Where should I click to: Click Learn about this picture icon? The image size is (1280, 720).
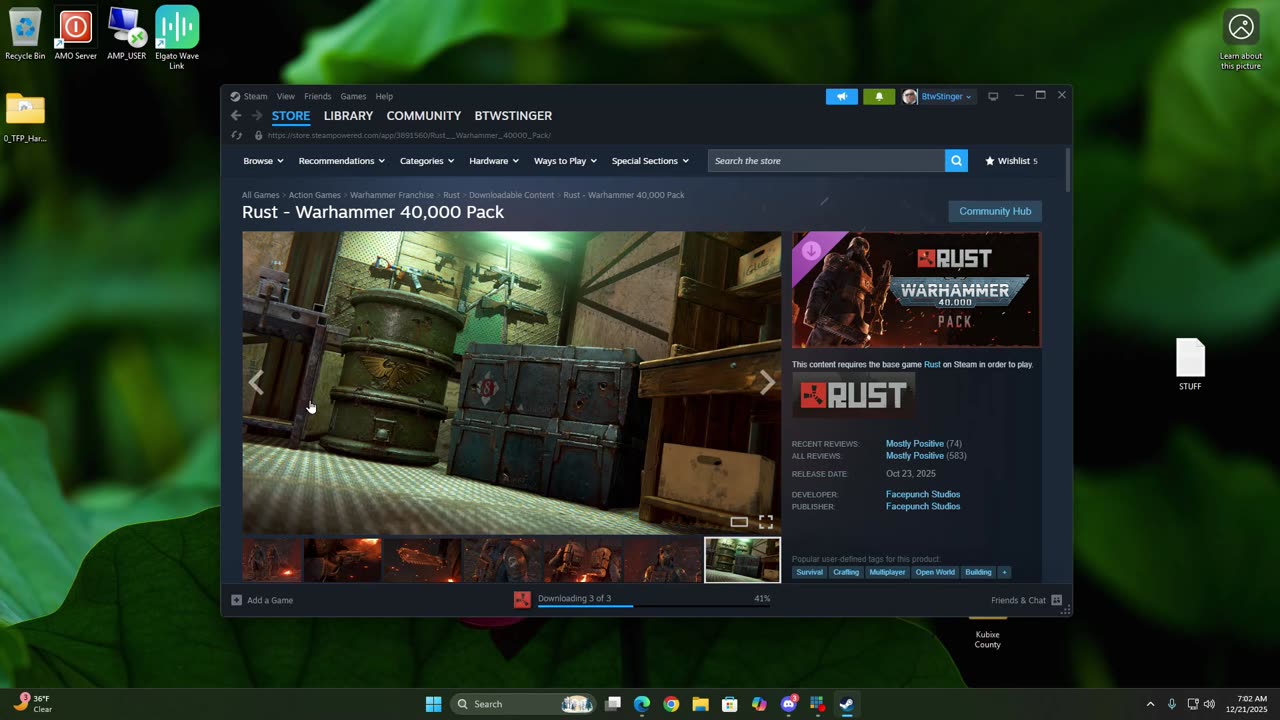pyautogui.click(x=1241, y=40)
